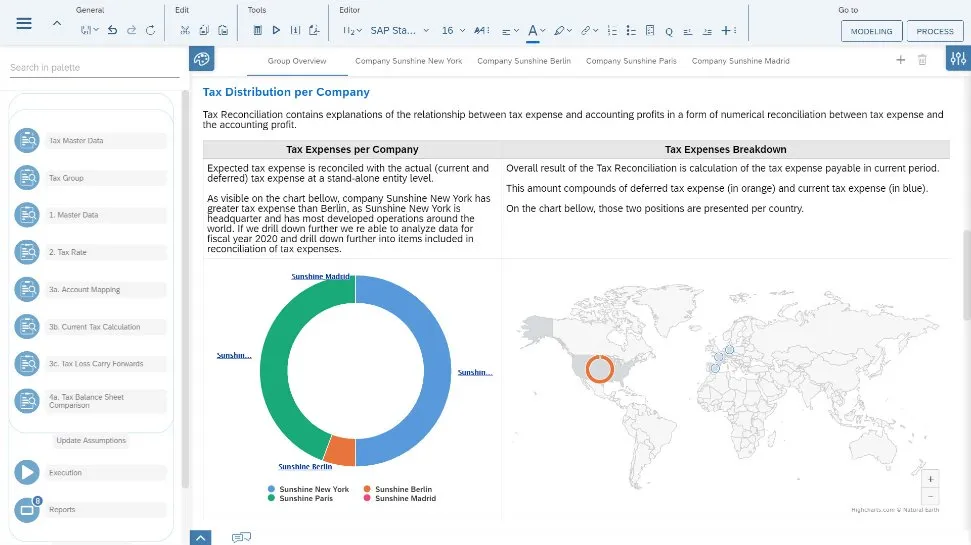Click the Search in palette field
Screen dimensions: 971x545
[94, 68]
